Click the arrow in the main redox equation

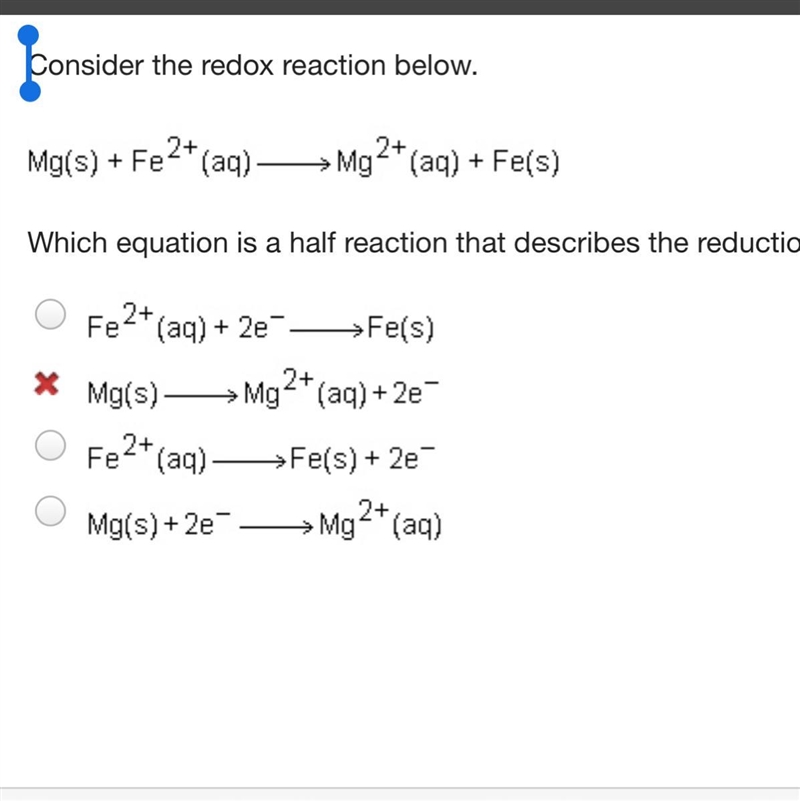(x=294, y=164)
